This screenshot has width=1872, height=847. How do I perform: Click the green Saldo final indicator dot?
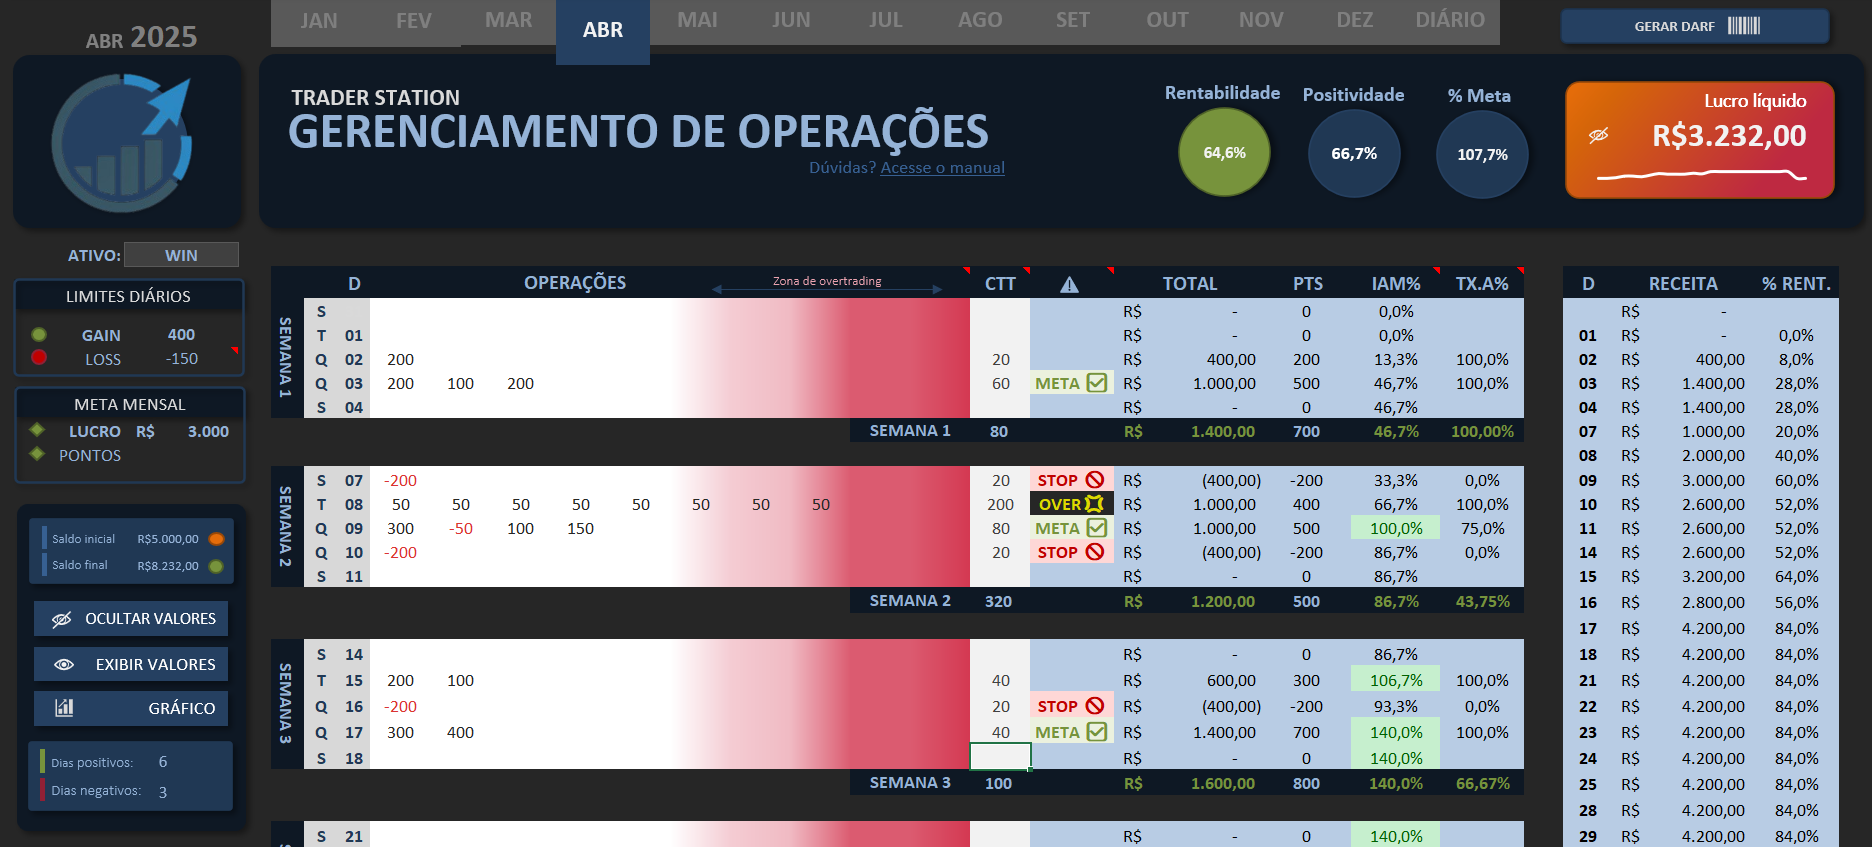(216, 566)
